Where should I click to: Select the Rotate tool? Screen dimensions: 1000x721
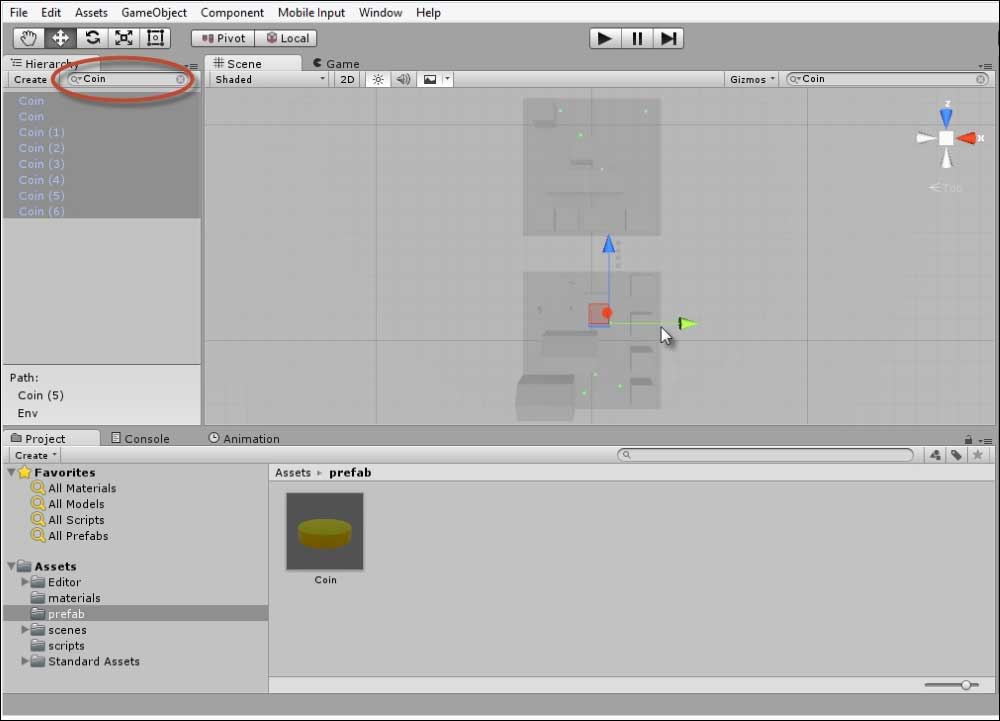[92, 38]
